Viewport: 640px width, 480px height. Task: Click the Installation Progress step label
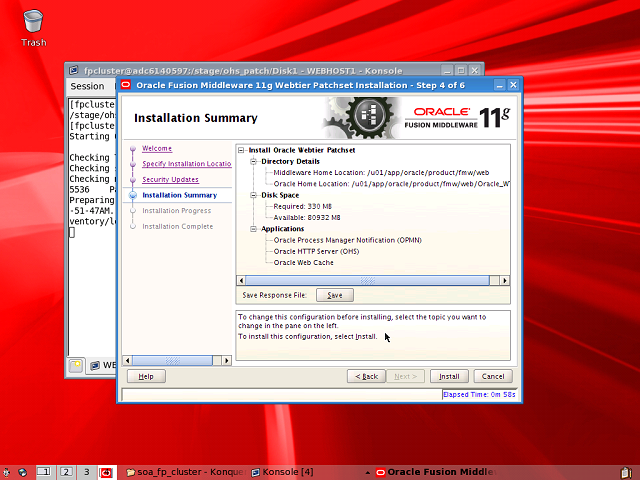point(177,211)
